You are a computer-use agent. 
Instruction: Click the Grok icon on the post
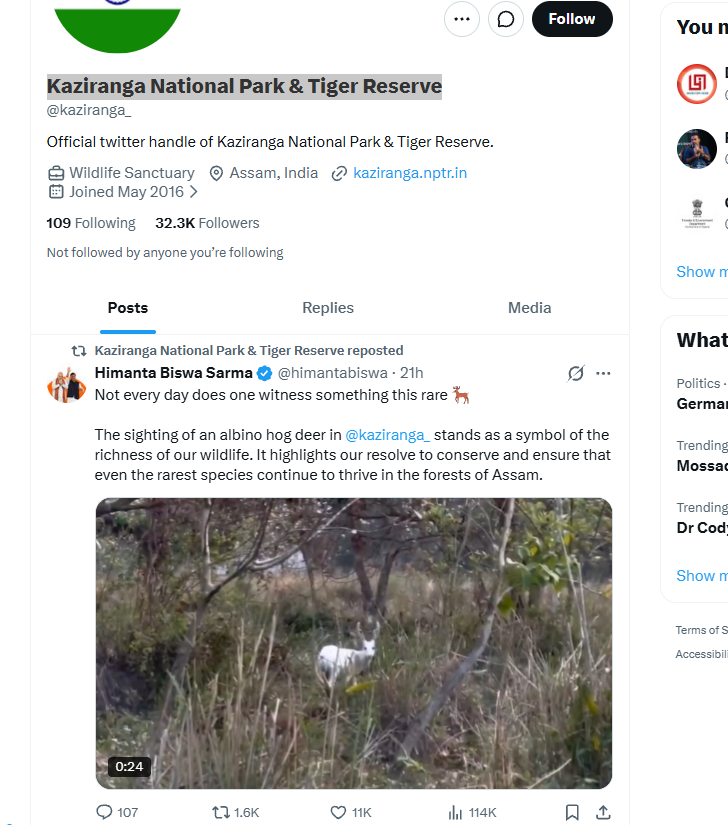576,374
